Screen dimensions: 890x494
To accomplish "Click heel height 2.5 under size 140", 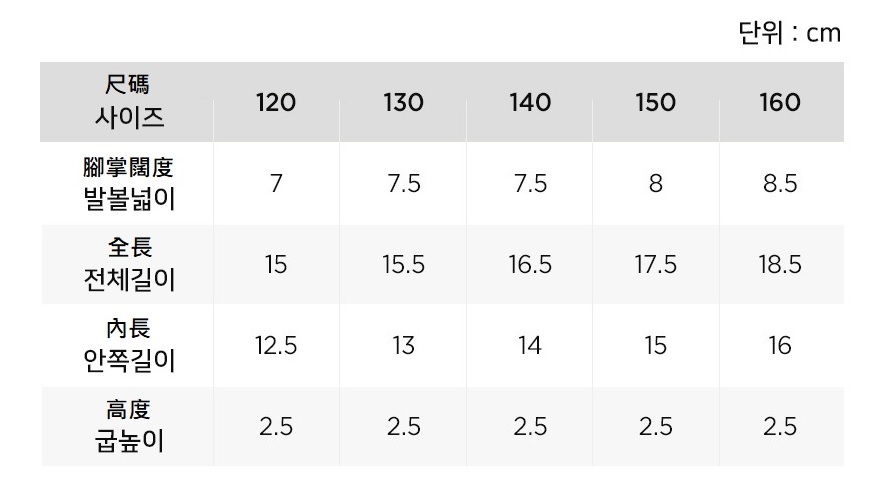I will click(x=530, y=427).
